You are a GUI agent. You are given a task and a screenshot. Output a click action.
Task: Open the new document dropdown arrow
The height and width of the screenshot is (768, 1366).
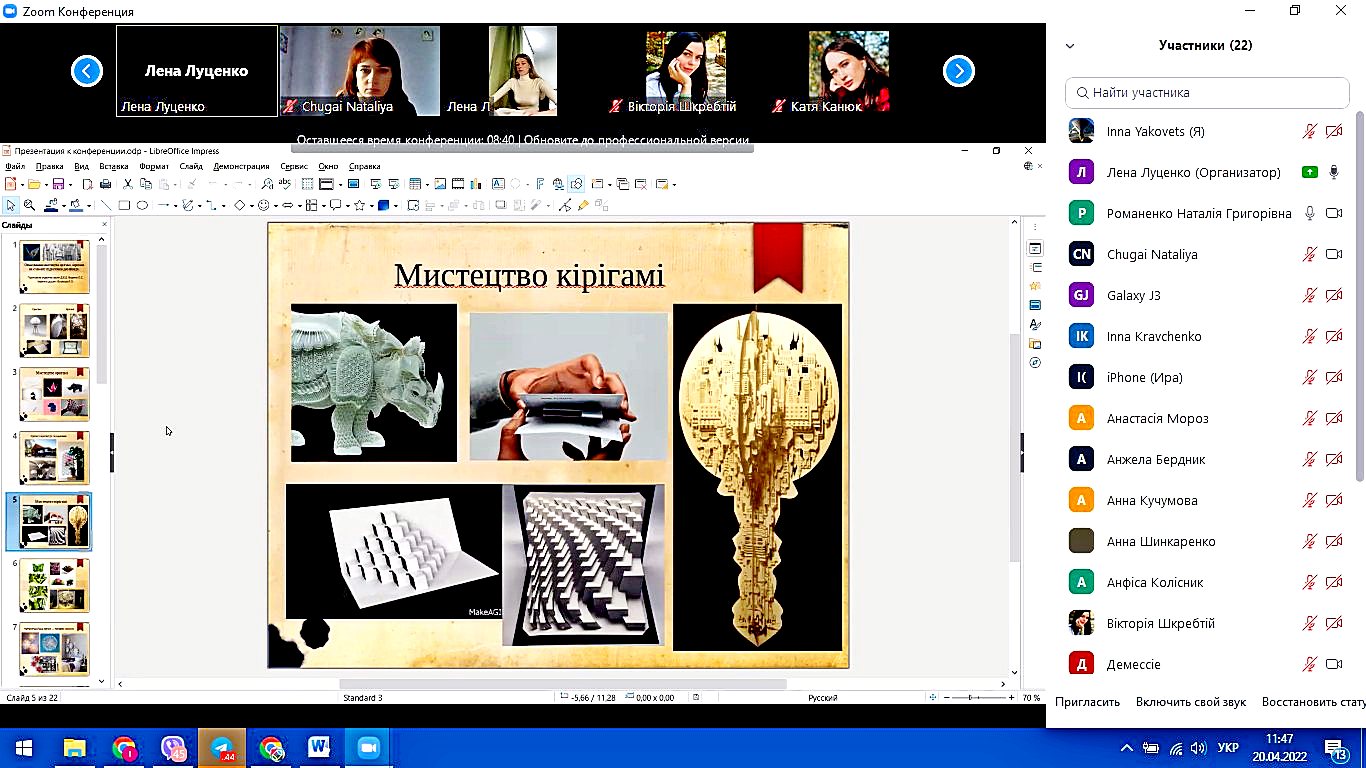coord(23,185)
